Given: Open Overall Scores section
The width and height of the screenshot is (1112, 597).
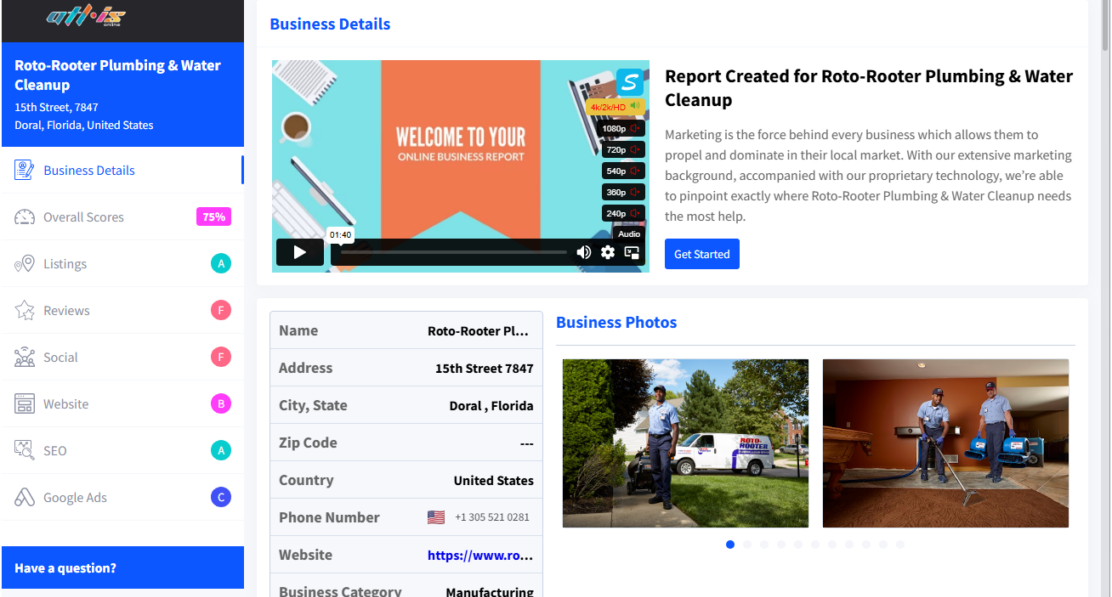Looking at the screenshot, I should pos(123,217).
